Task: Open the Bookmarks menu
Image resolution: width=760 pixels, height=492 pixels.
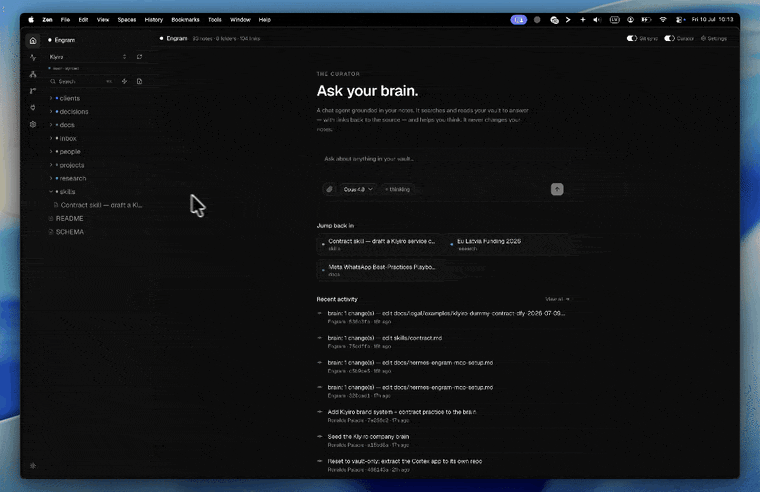Action: coord(185,20)
